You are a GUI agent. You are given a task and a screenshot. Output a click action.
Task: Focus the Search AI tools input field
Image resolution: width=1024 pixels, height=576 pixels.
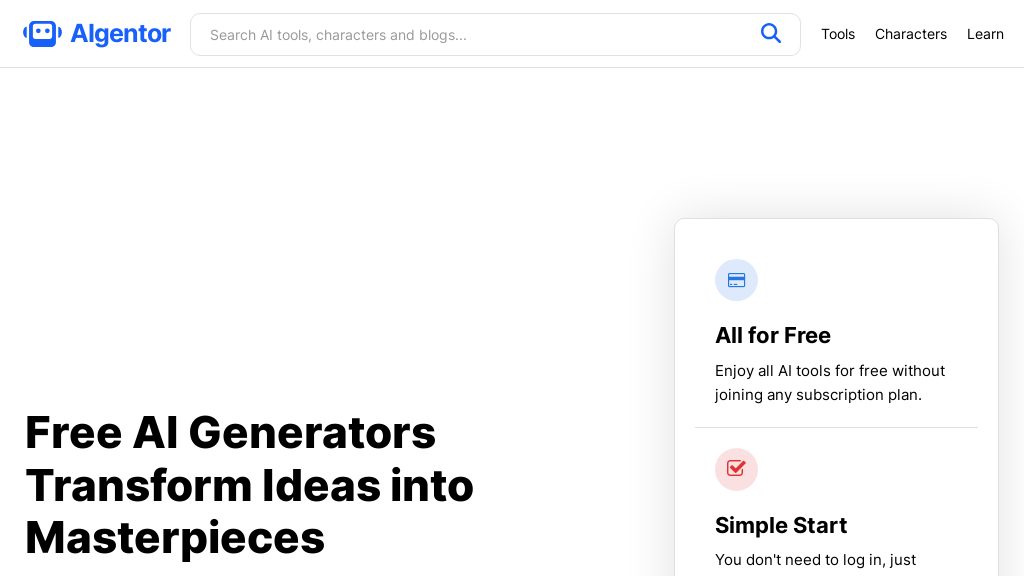[x=470, y=35]
